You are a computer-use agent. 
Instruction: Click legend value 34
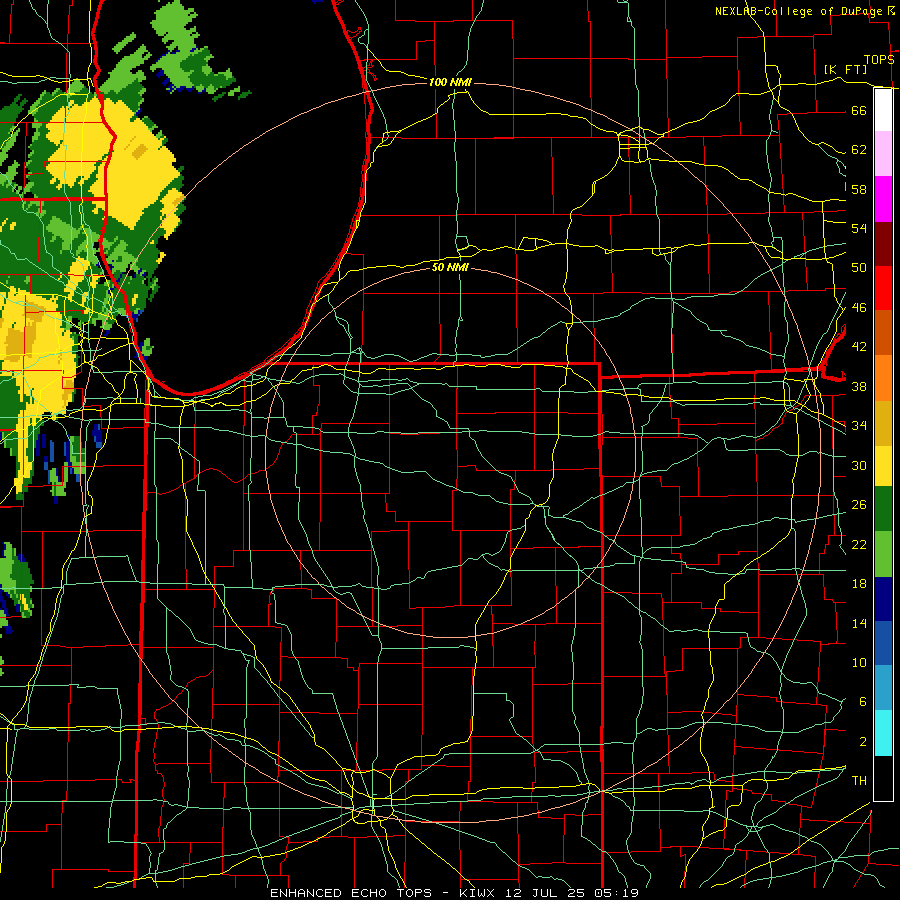[x=859, y=425]
